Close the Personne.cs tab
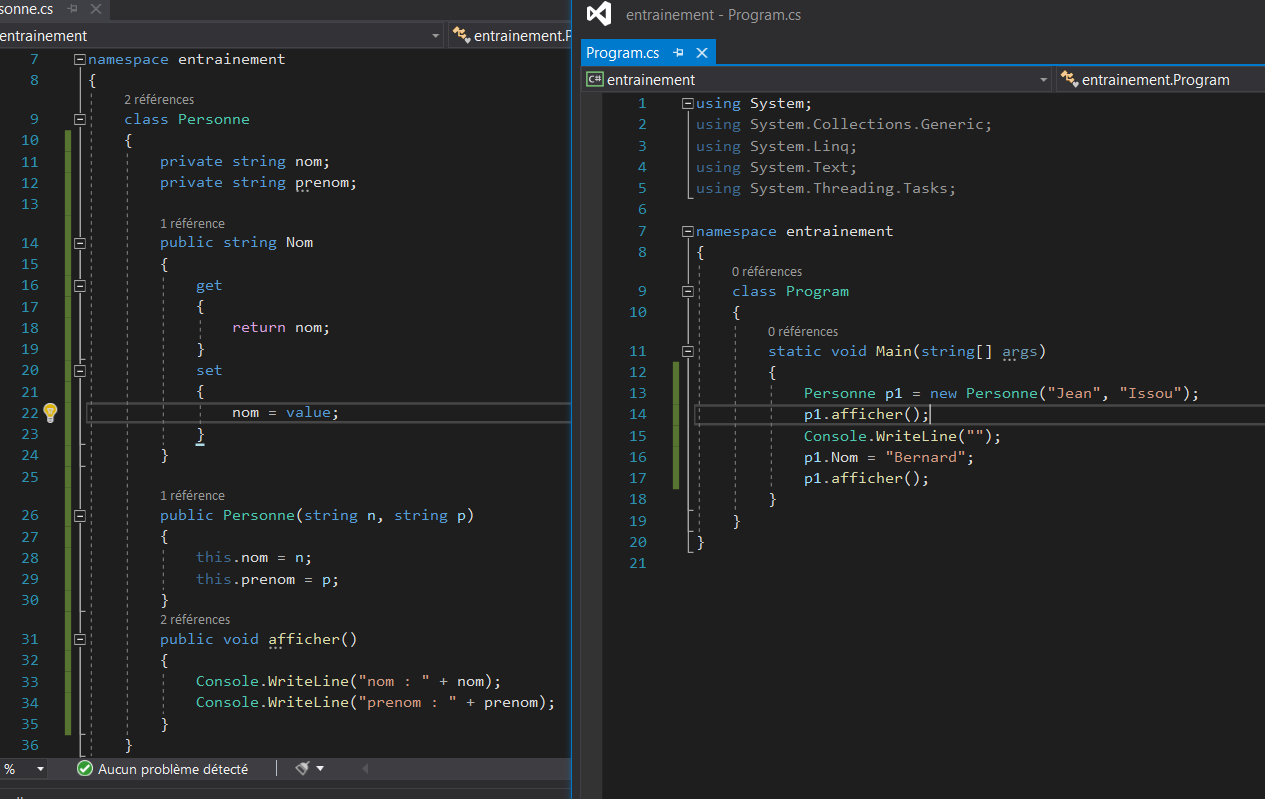The image size is (1265, 799). [97, 9]
